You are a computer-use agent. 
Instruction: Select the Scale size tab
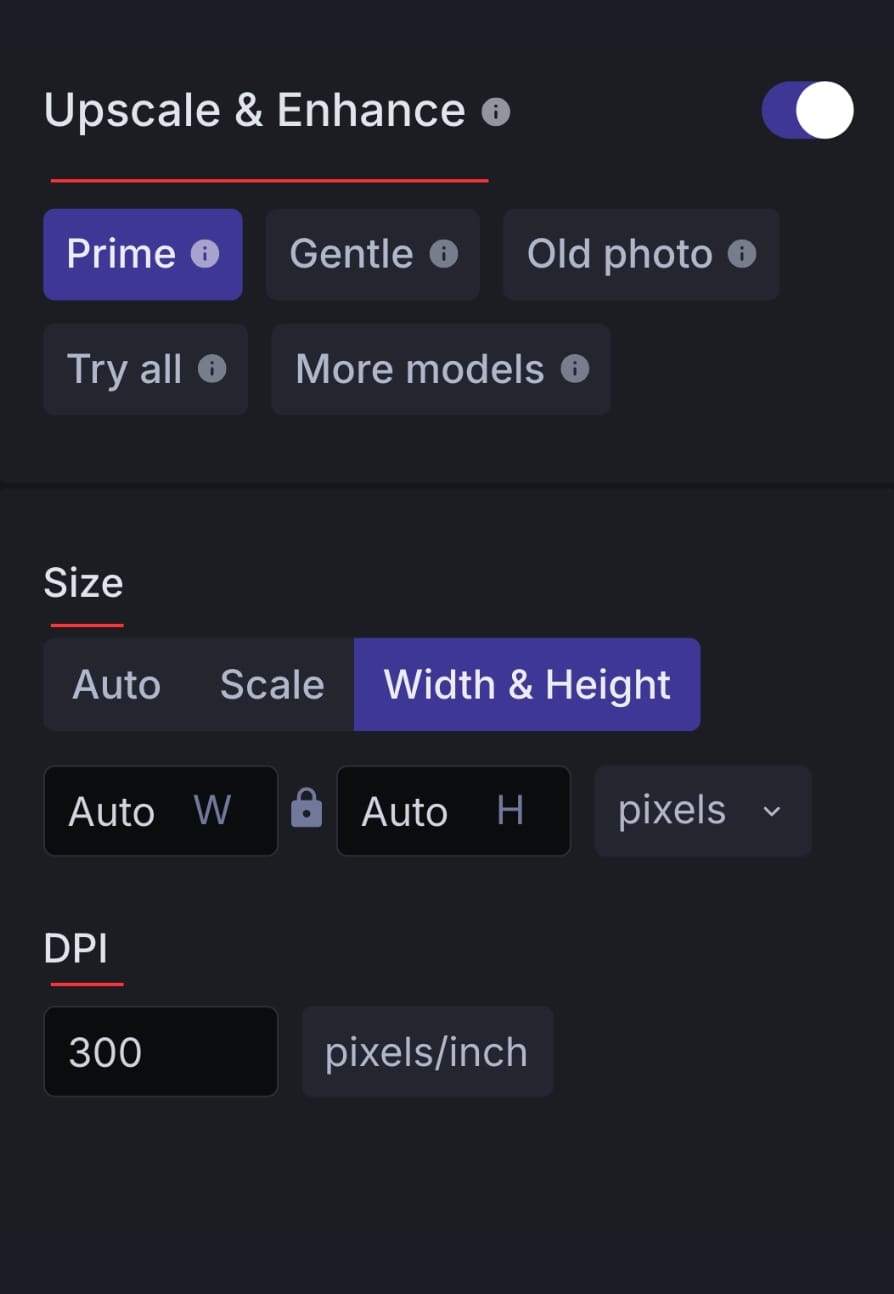point(271,684)
